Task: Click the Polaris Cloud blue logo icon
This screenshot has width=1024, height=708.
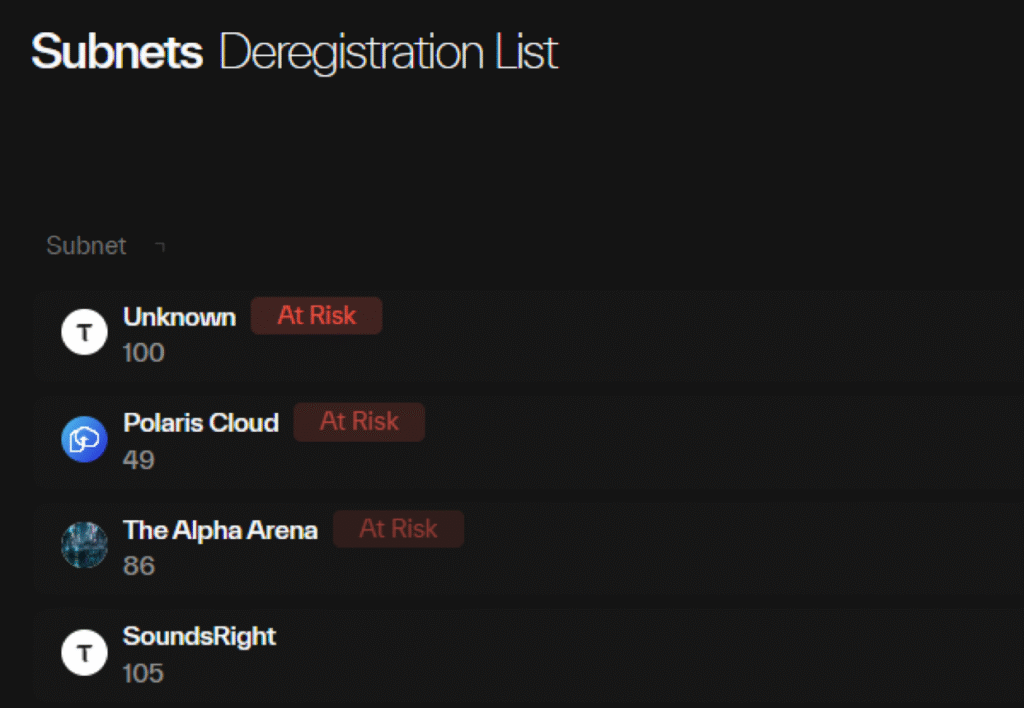Action: coord(84,439)
